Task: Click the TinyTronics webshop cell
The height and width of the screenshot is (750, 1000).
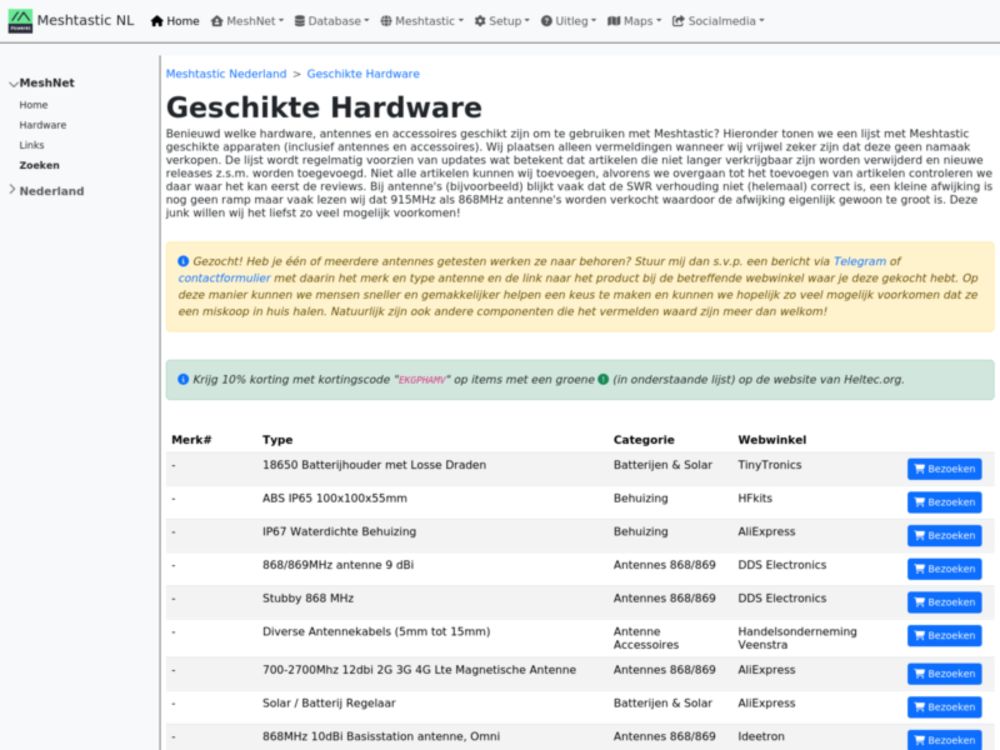Action: (769, 465)
